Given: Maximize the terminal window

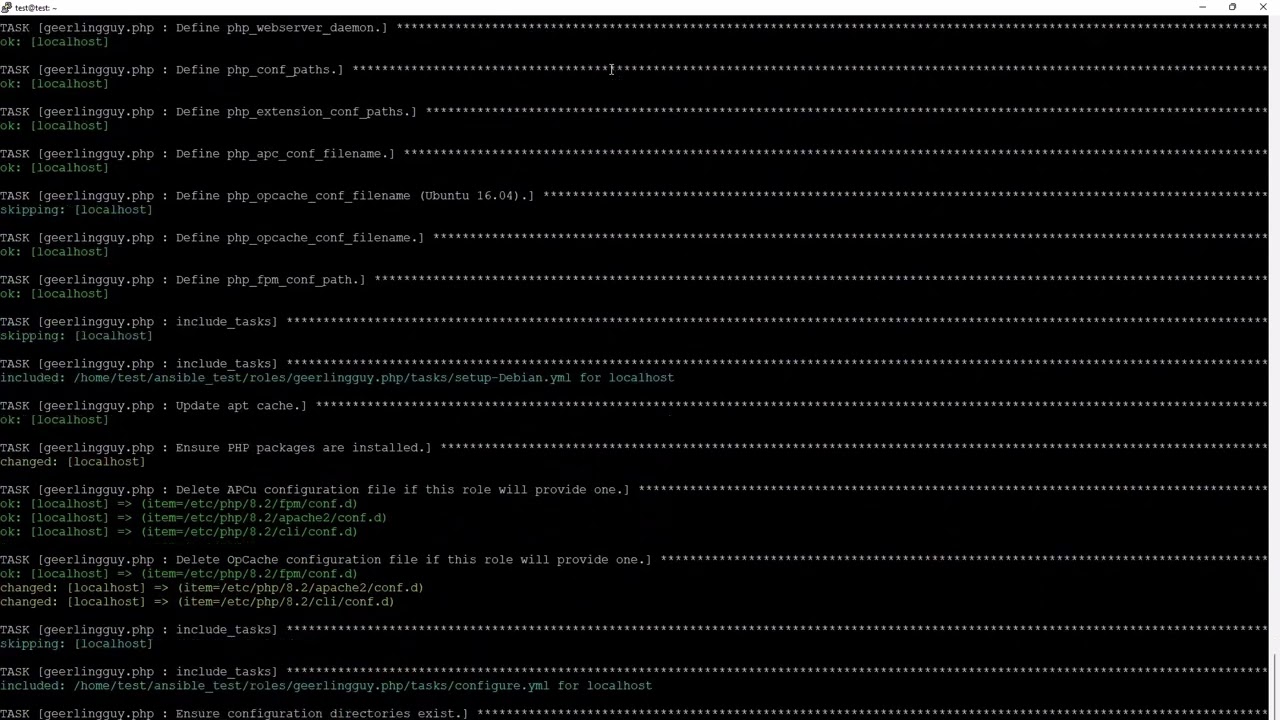Looking at the screenshot, I should (1232, 7).
